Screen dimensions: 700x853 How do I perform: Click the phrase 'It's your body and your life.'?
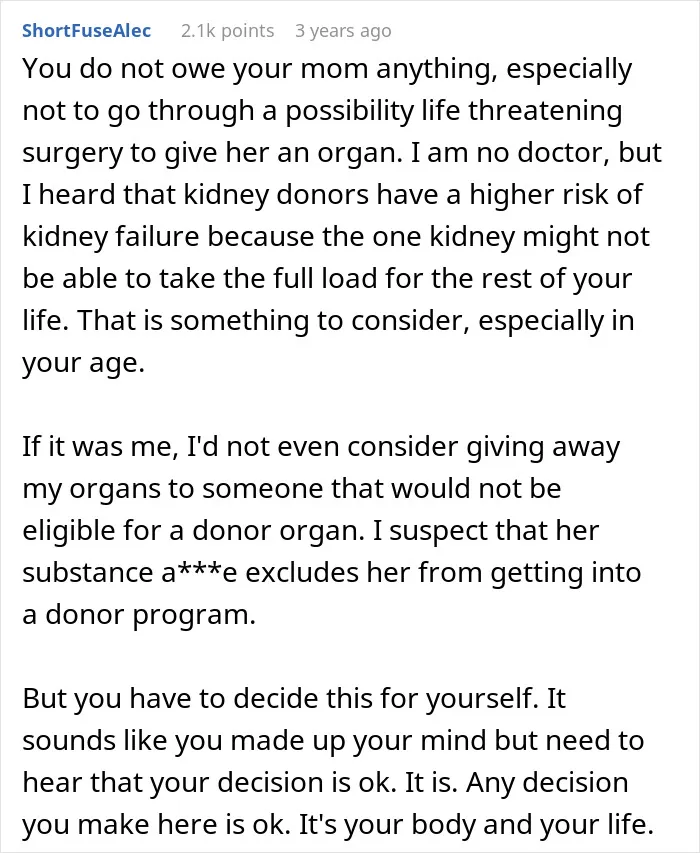[476, 825]
